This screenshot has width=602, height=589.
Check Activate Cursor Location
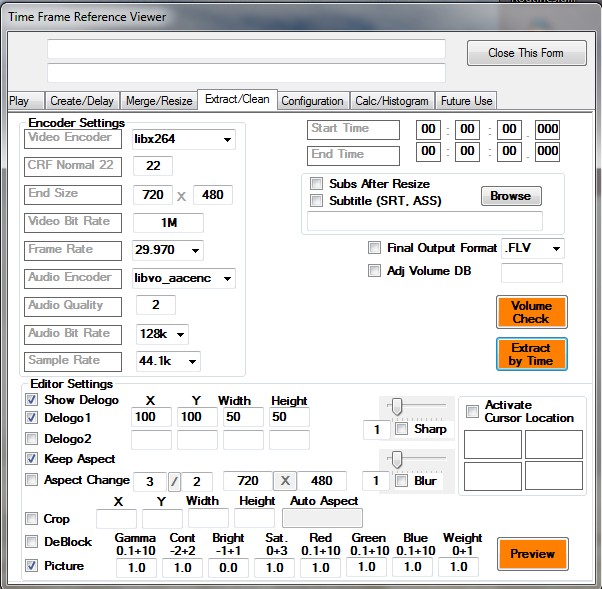(x=472, y=411)
